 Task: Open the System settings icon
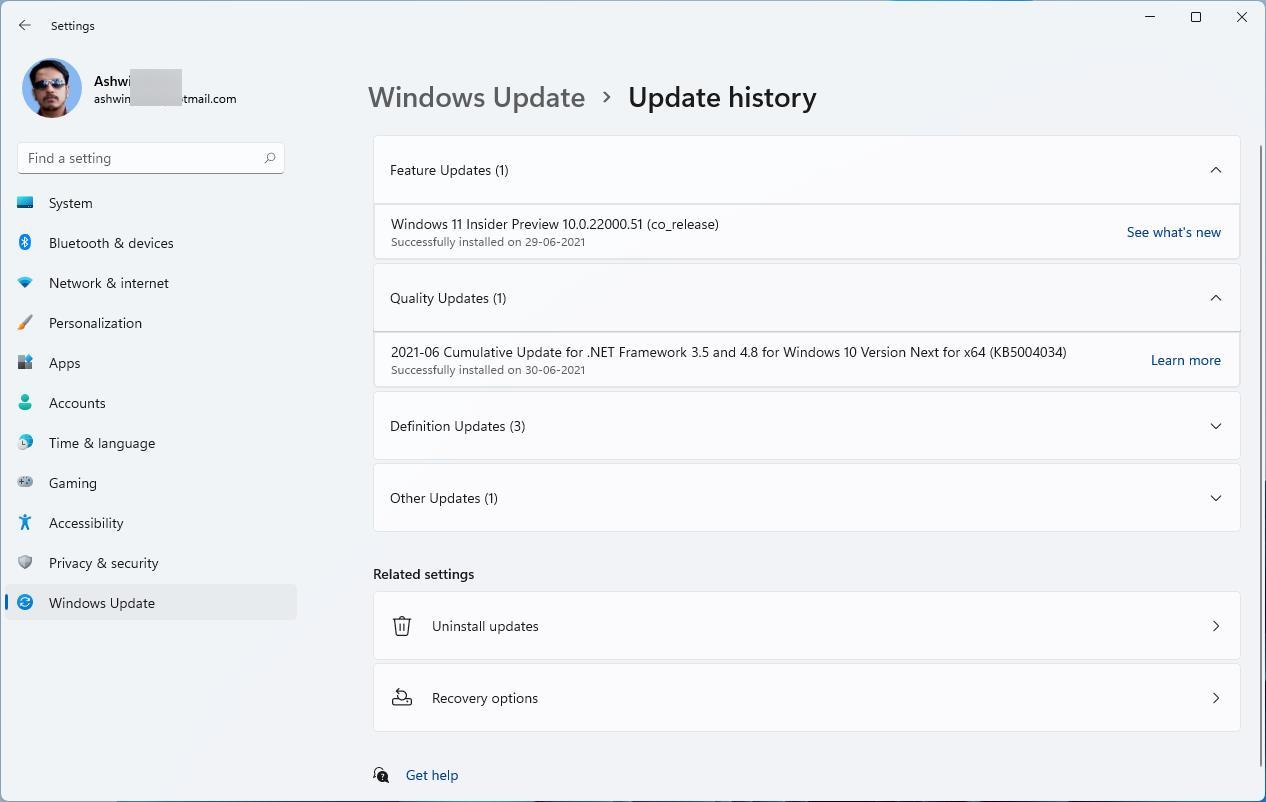pos(25,203)
